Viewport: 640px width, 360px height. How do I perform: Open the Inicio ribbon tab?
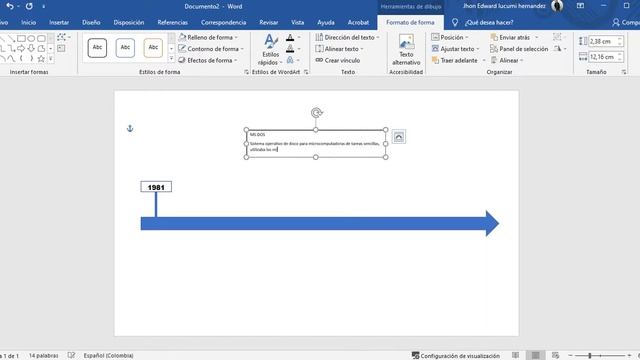point(29,22)
